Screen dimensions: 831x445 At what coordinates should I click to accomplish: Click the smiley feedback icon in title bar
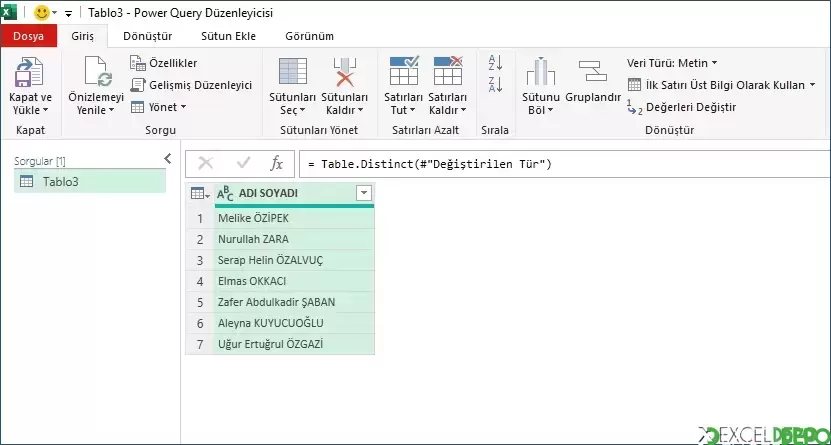point(41,13)
